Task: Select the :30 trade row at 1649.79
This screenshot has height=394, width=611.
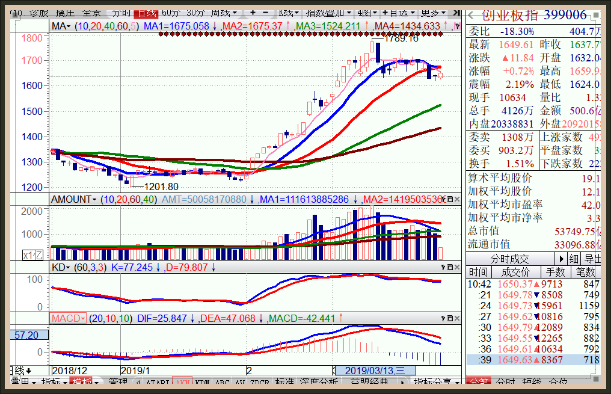Action: point(534,327)
